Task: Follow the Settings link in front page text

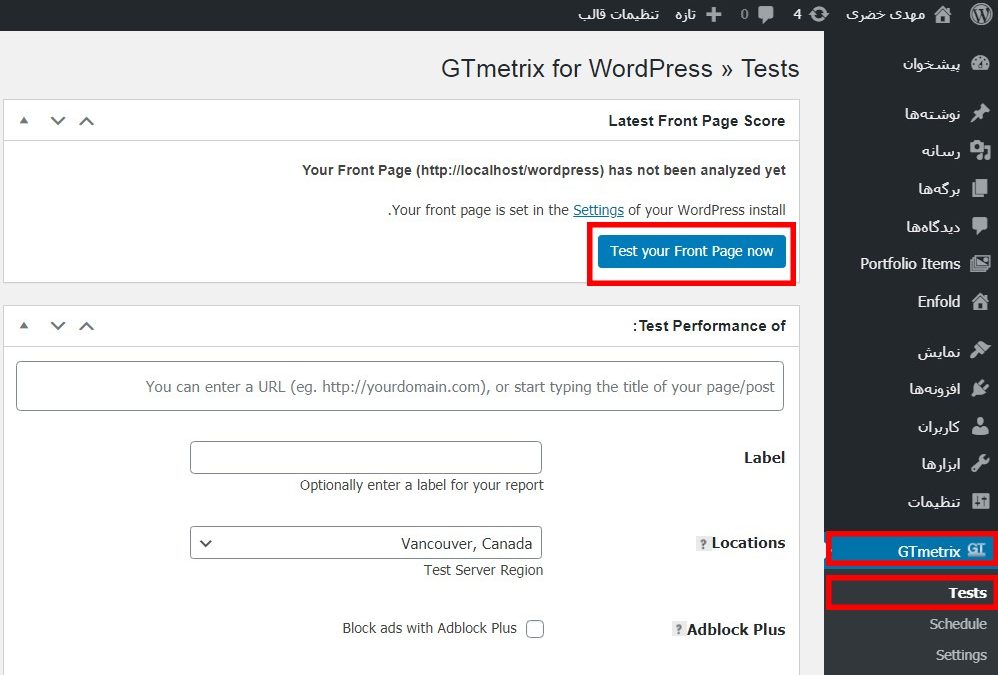Action: 598,210
